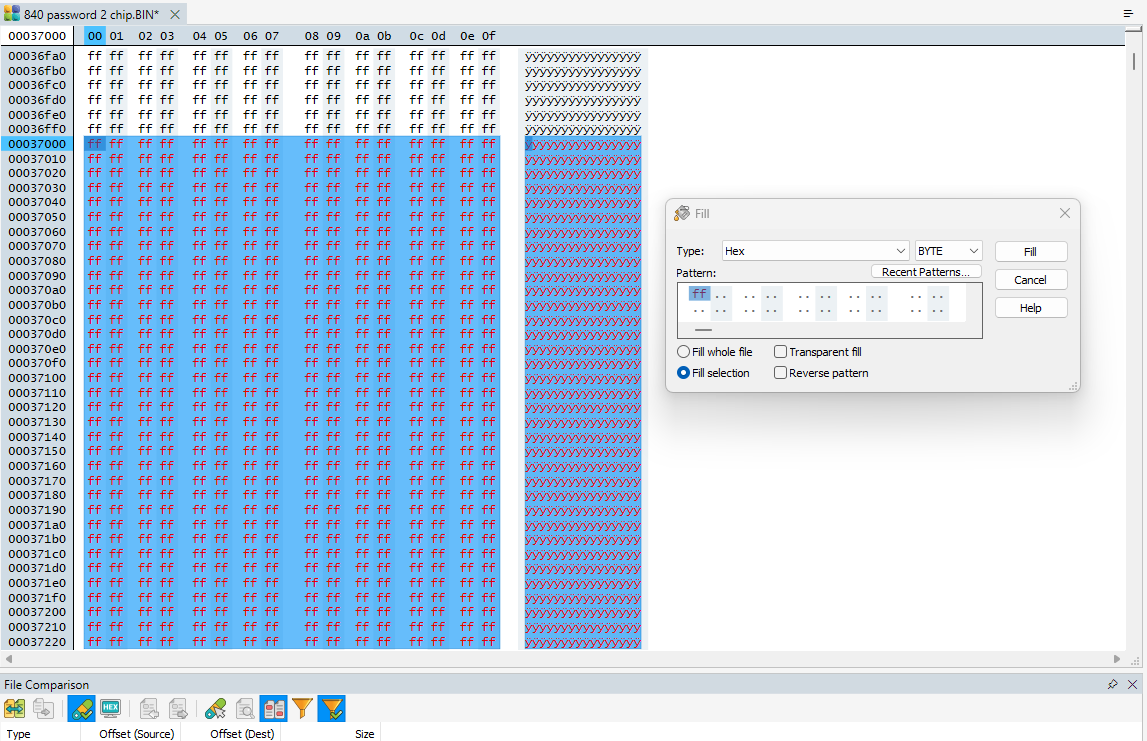This screenshot has height=741, width=1147.
Task: Toggle the highlighted side-by-side pages icon
Action: coord(274,708)
